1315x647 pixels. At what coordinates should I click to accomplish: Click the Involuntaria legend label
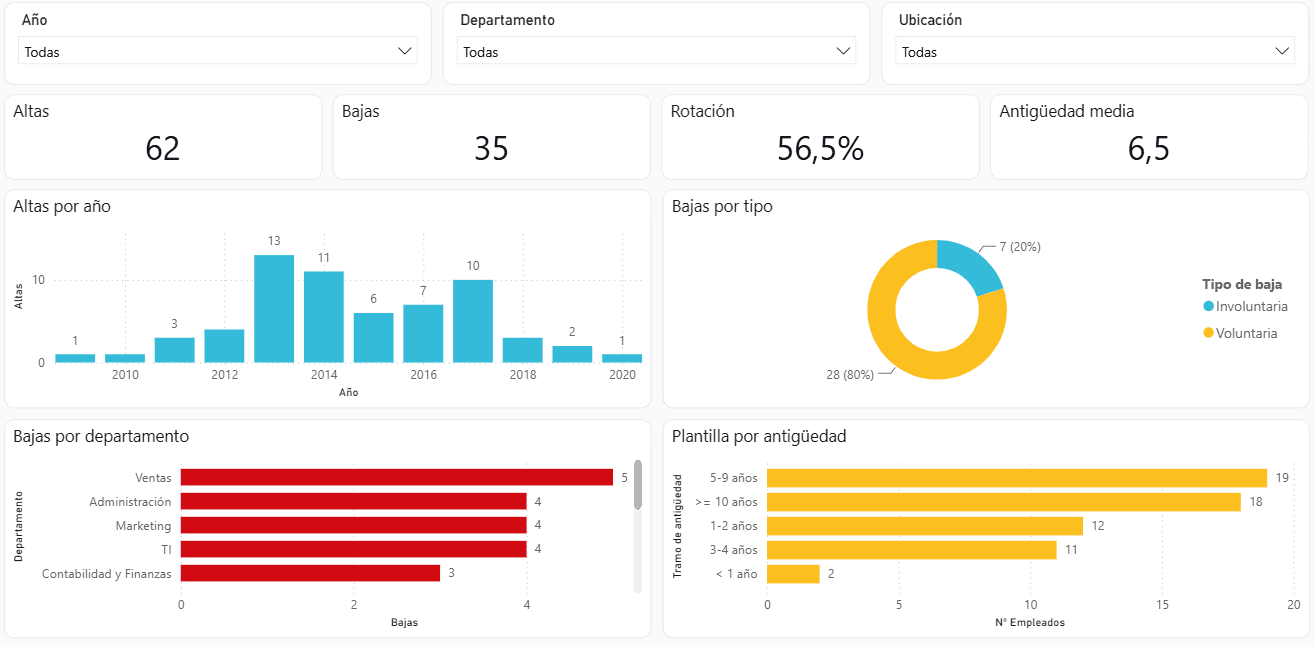pyautogui.click(x=1252, y=306)
